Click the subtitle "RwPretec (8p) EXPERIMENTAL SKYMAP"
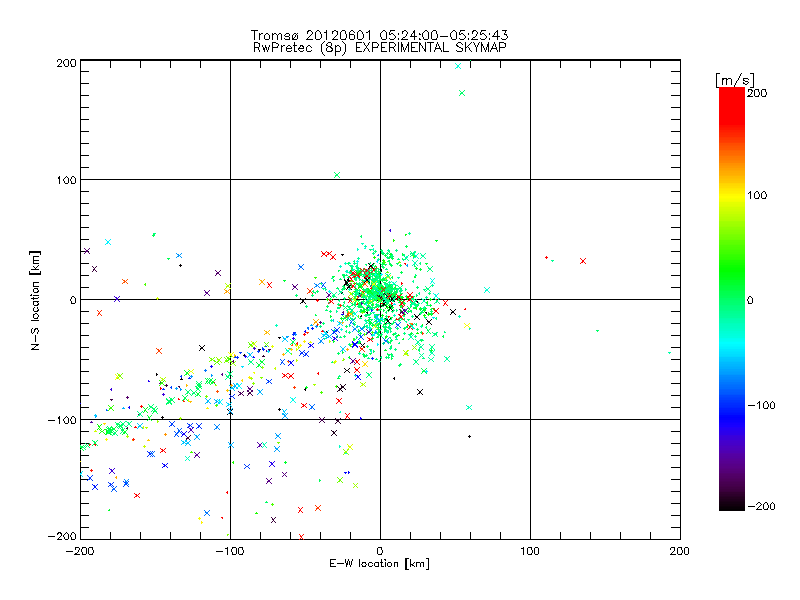Viewport: 800px width, 600px height. click(x=380, y=47)
